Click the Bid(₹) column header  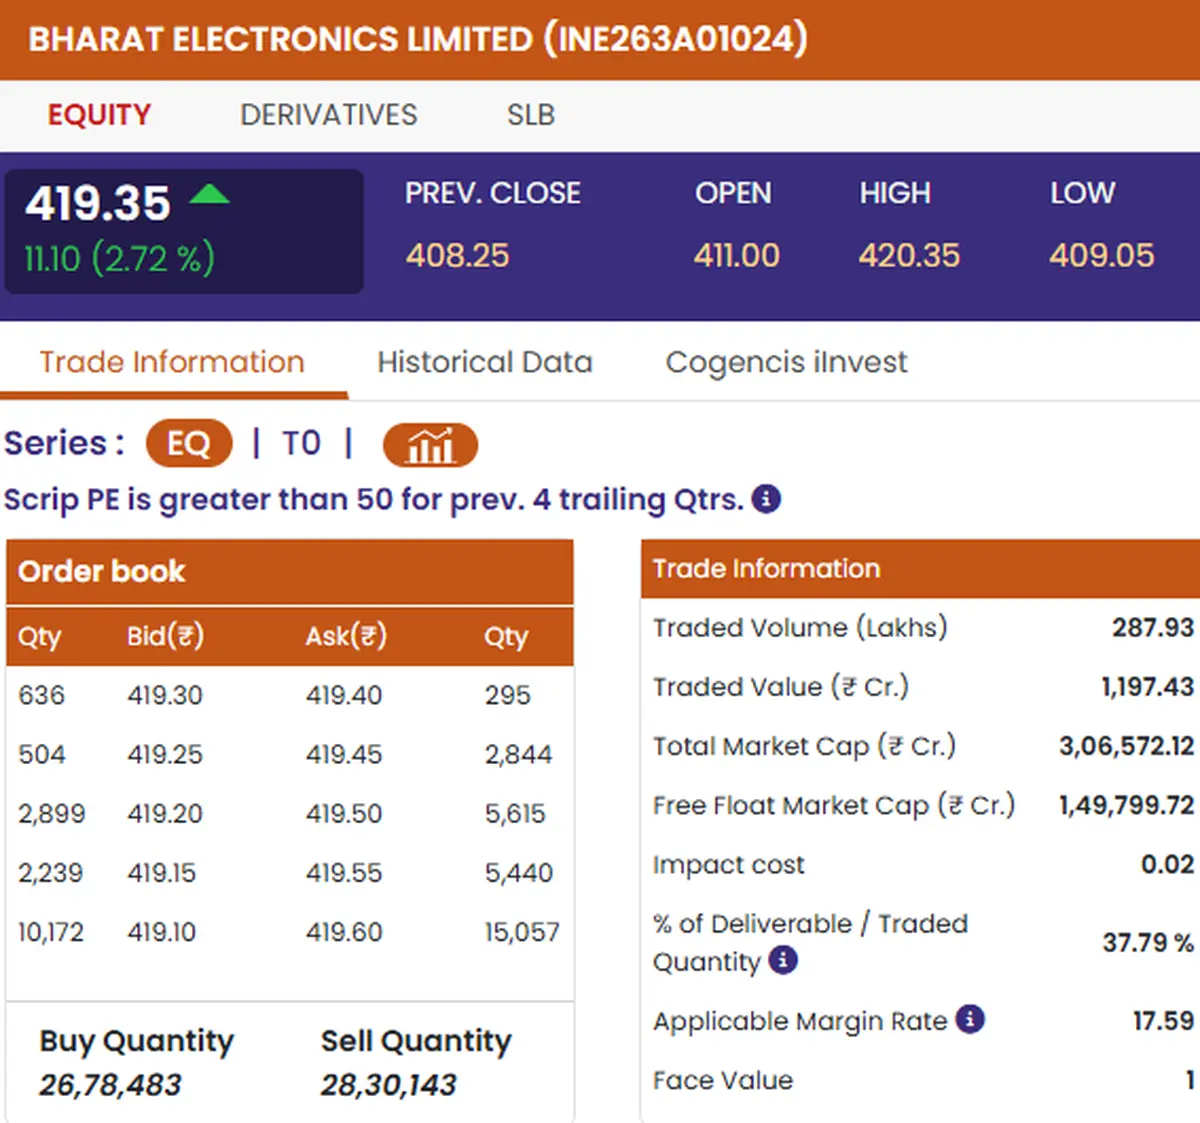[x=166, y=636]
